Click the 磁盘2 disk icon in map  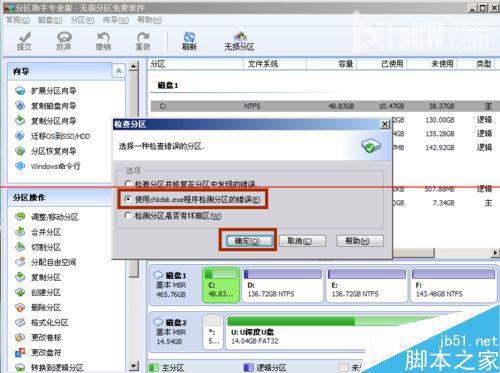pos(158,322)
